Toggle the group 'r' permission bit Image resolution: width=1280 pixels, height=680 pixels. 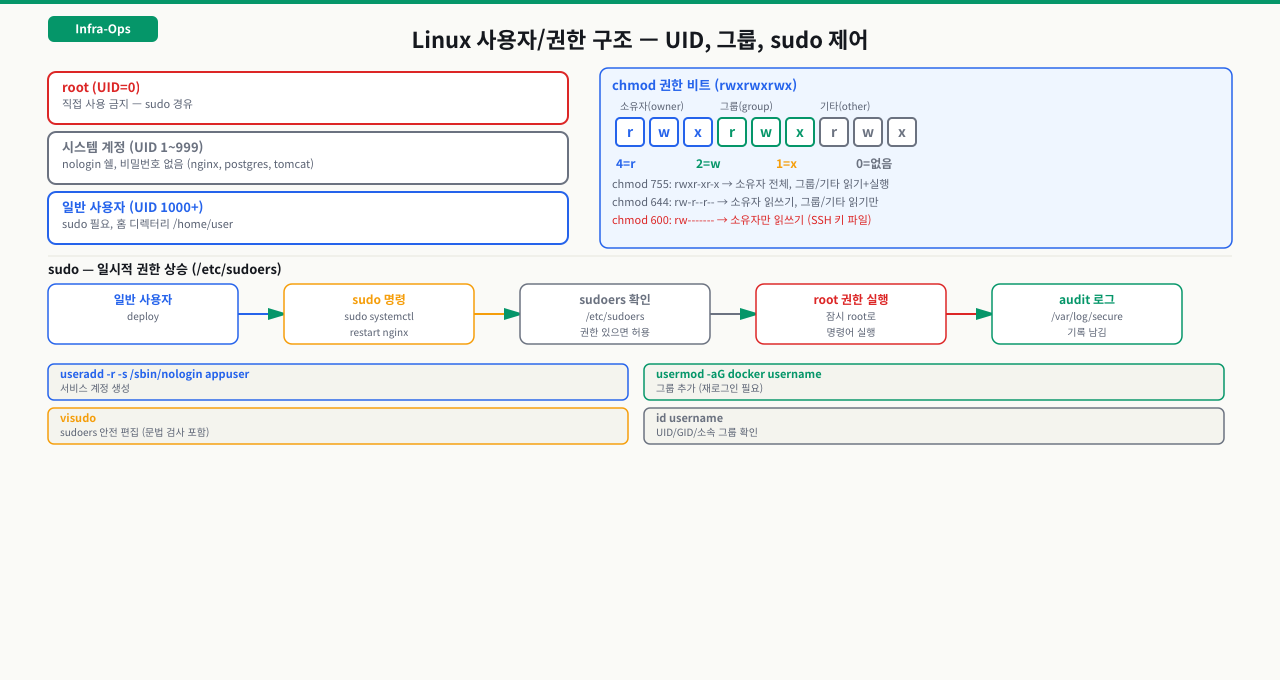point(732,132)
